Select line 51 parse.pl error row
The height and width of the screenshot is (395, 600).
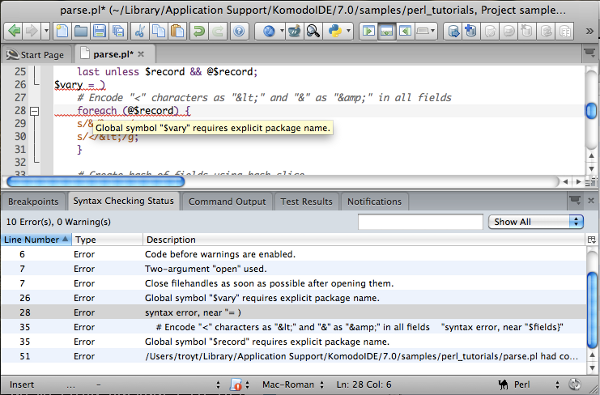(x=293, y=356)
